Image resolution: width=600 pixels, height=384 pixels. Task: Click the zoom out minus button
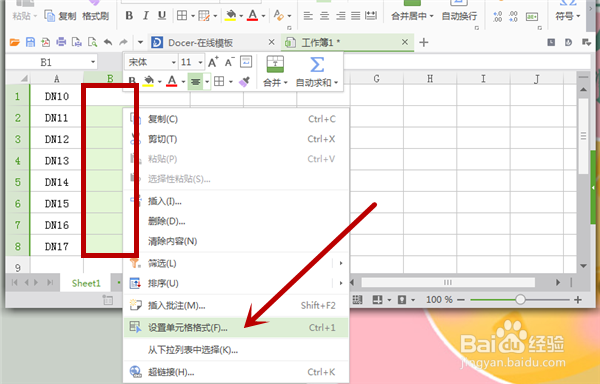point(461,300)
